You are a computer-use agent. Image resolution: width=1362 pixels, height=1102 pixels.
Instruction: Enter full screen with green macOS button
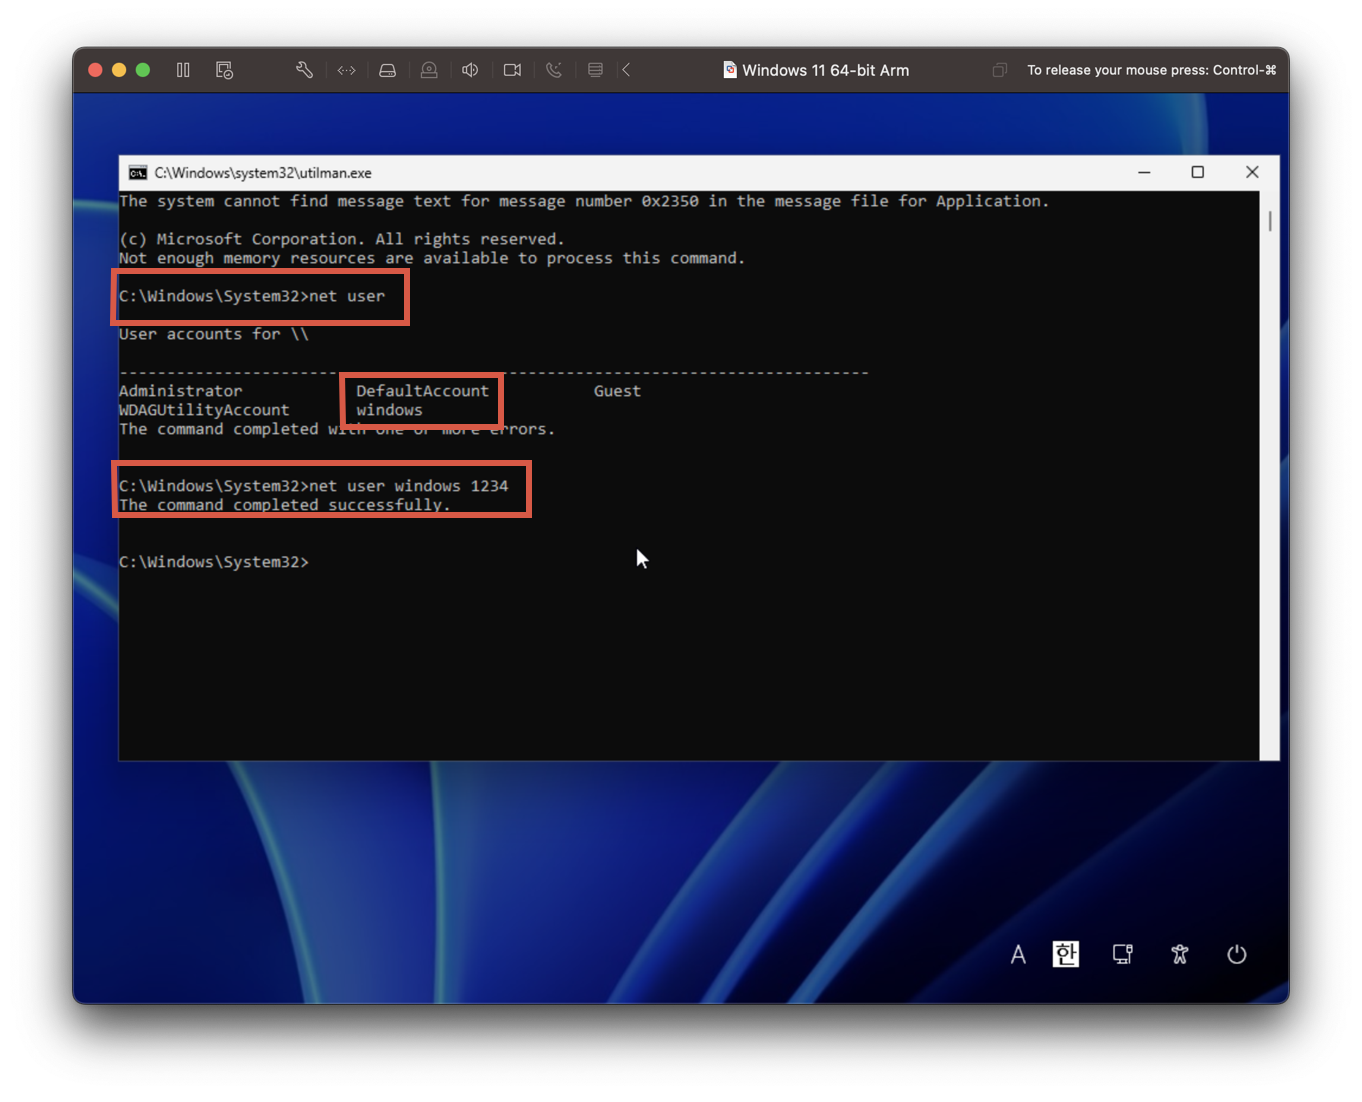[x=143, y=70]
